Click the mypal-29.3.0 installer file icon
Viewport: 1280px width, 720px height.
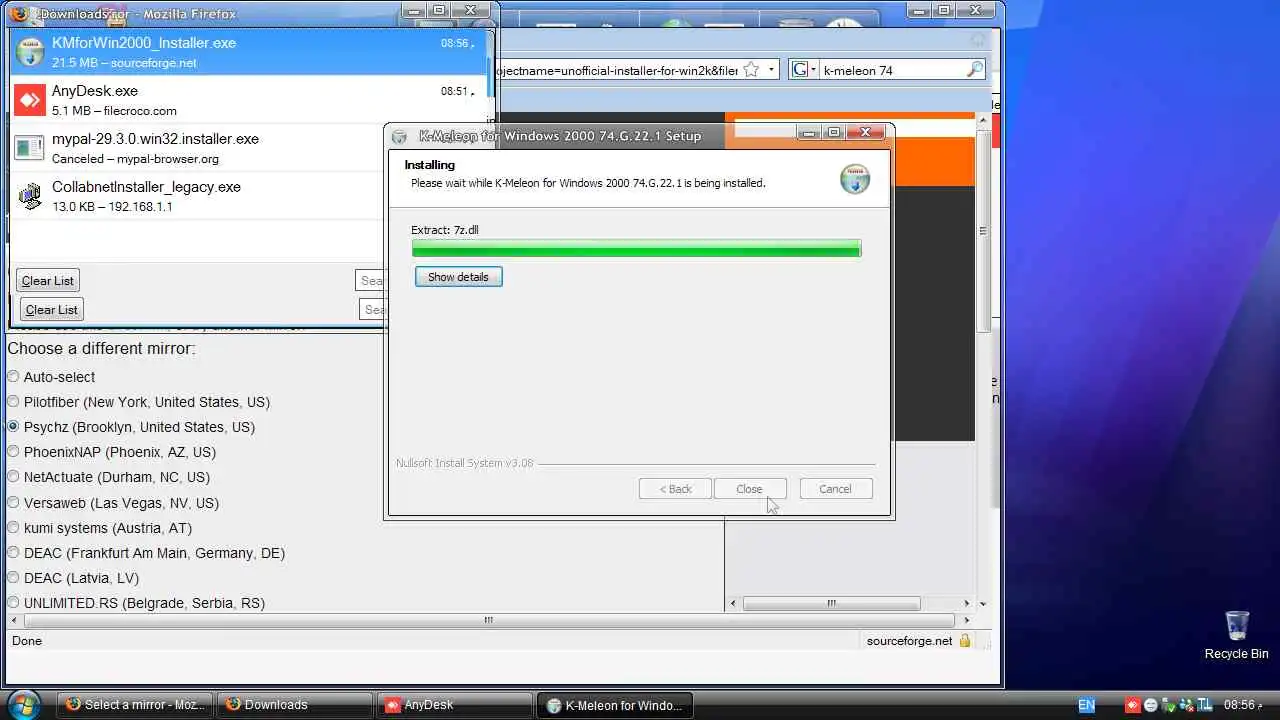[x=30, y=148]
